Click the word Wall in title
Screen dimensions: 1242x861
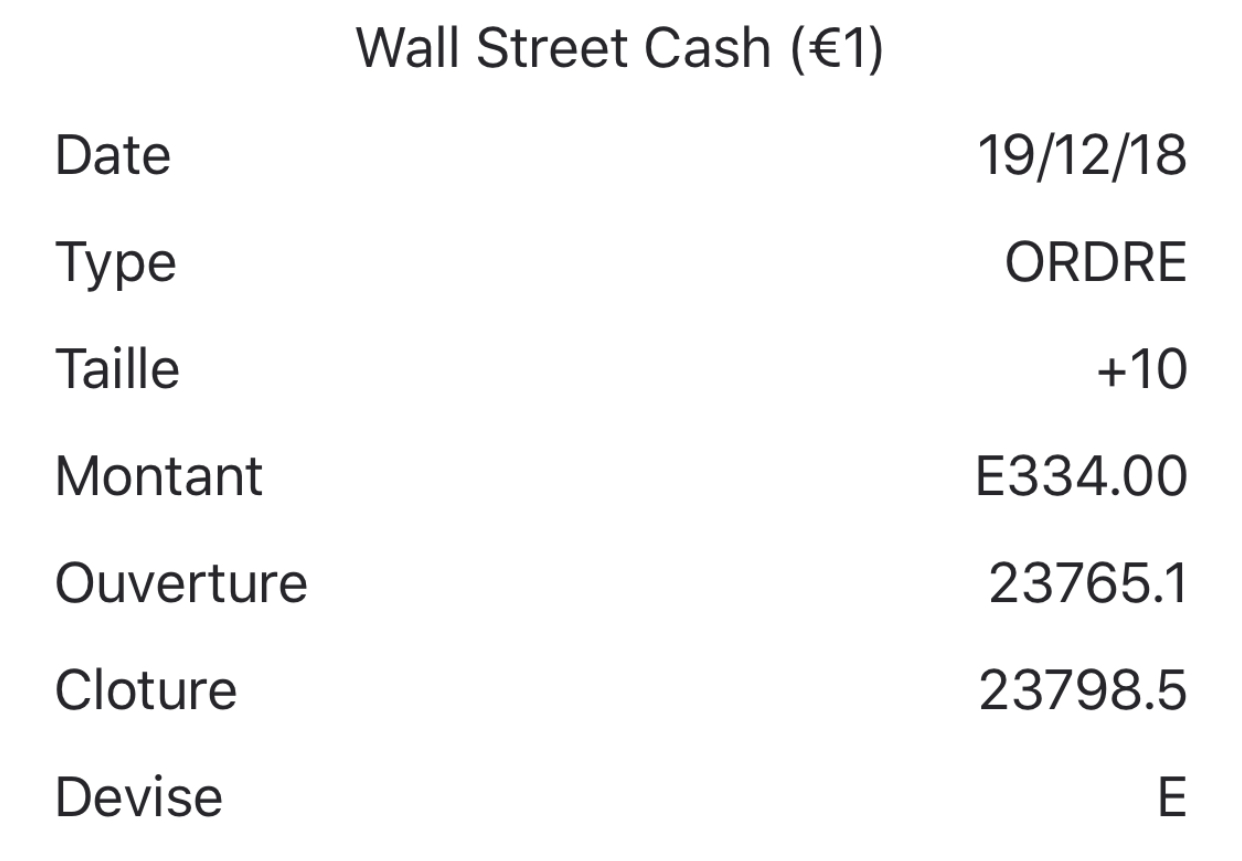point(409,47)
